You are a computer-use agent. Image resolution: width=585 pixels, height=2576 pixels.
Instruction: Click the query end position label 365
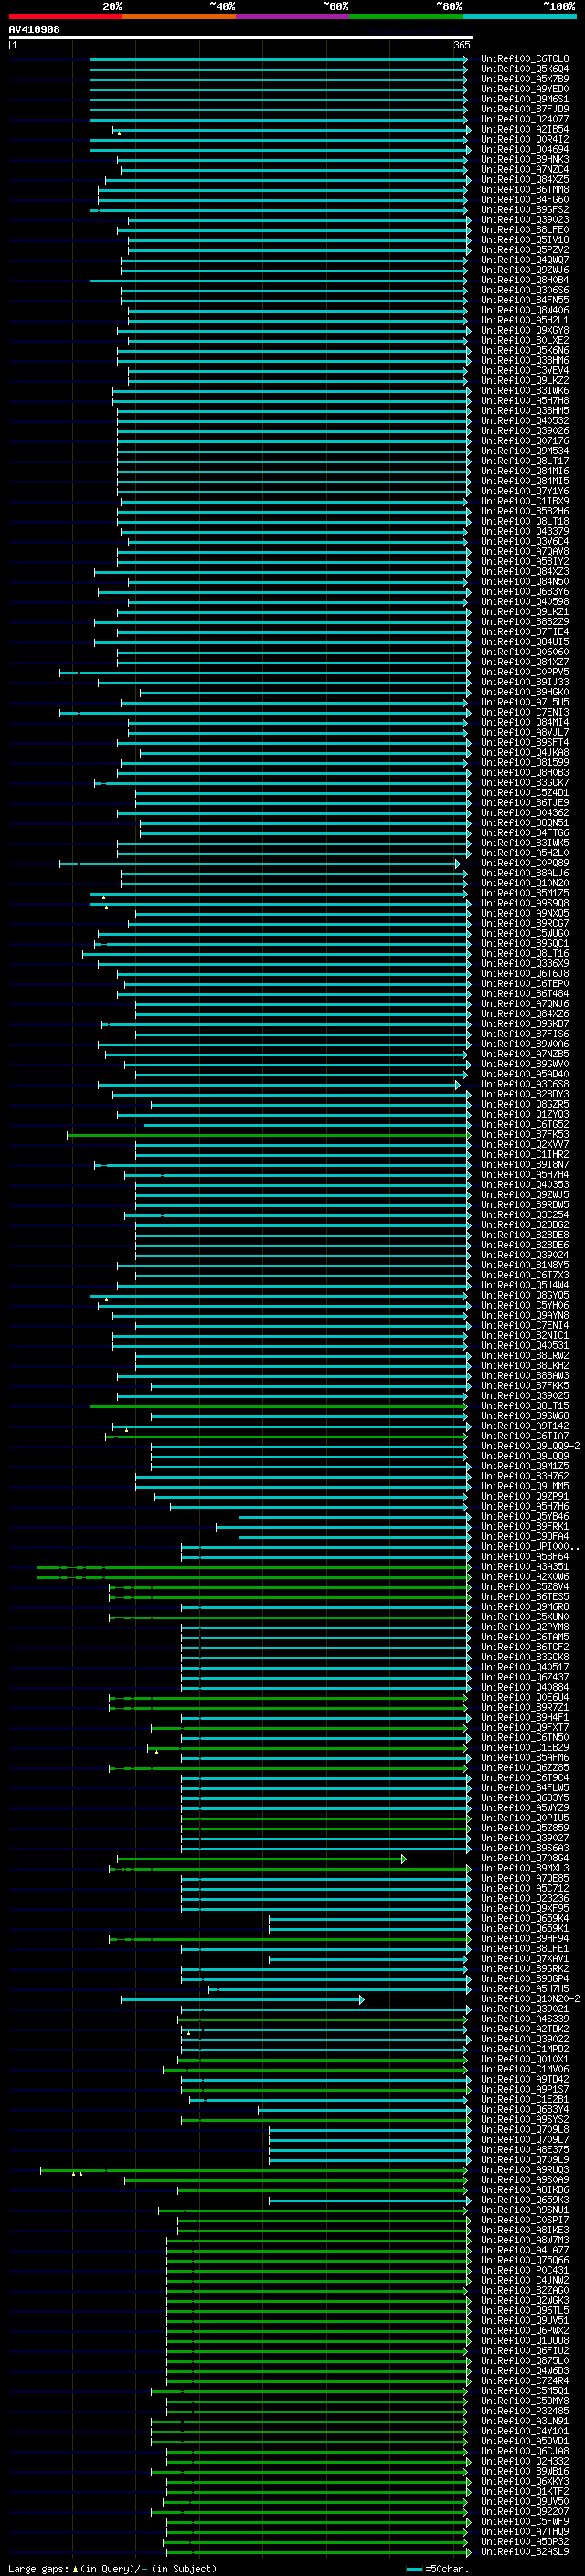click(462, 45)
